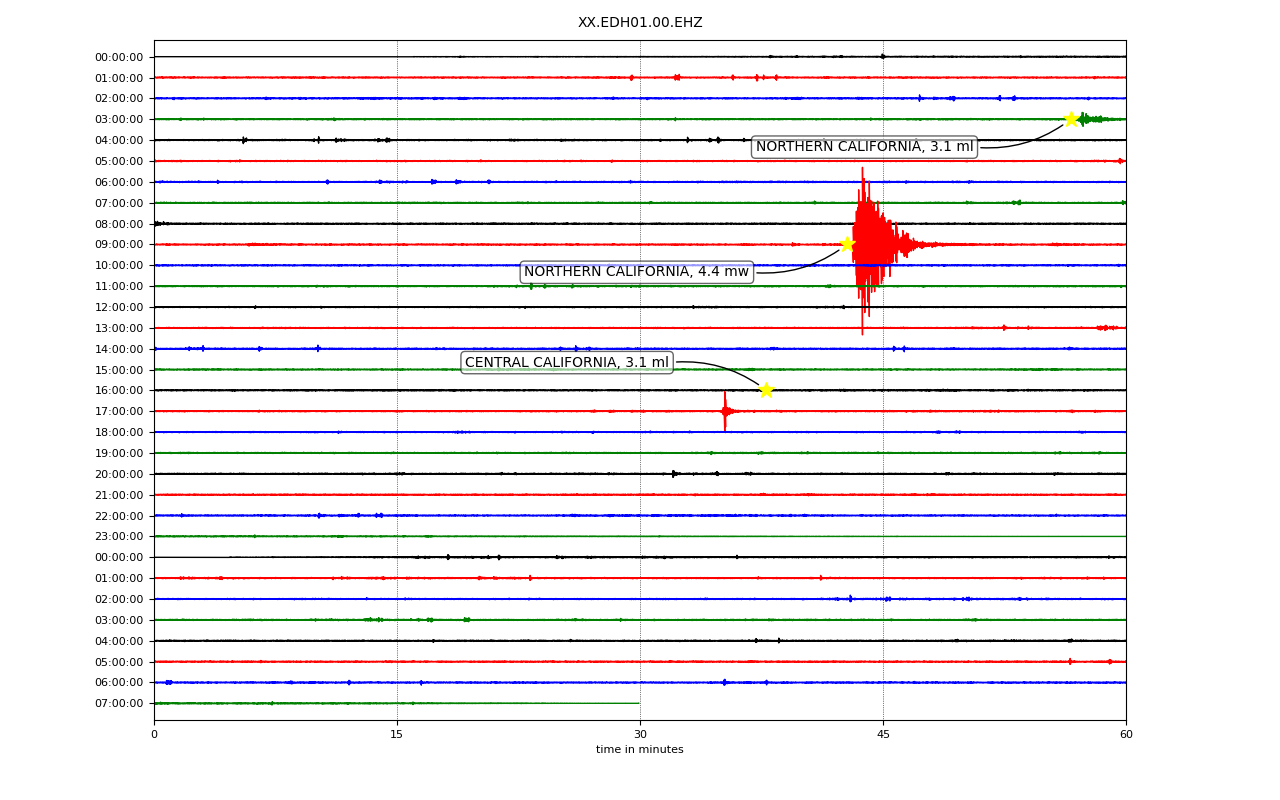The width and height of the screenshot is (1280, 800).
Task: Click the 15 tick label on the time axis
Action: click(x=397, y=735)
